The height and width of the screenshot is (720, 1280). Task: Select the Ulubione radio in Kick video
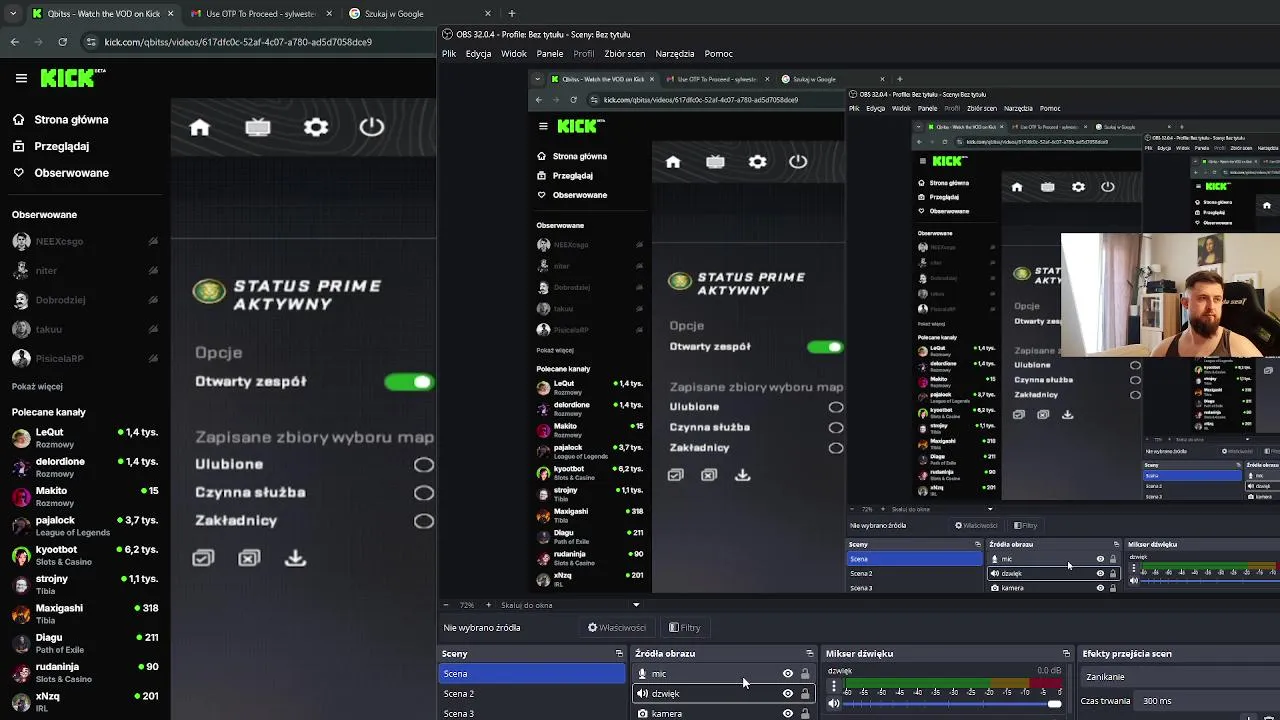tap(424, 465)
